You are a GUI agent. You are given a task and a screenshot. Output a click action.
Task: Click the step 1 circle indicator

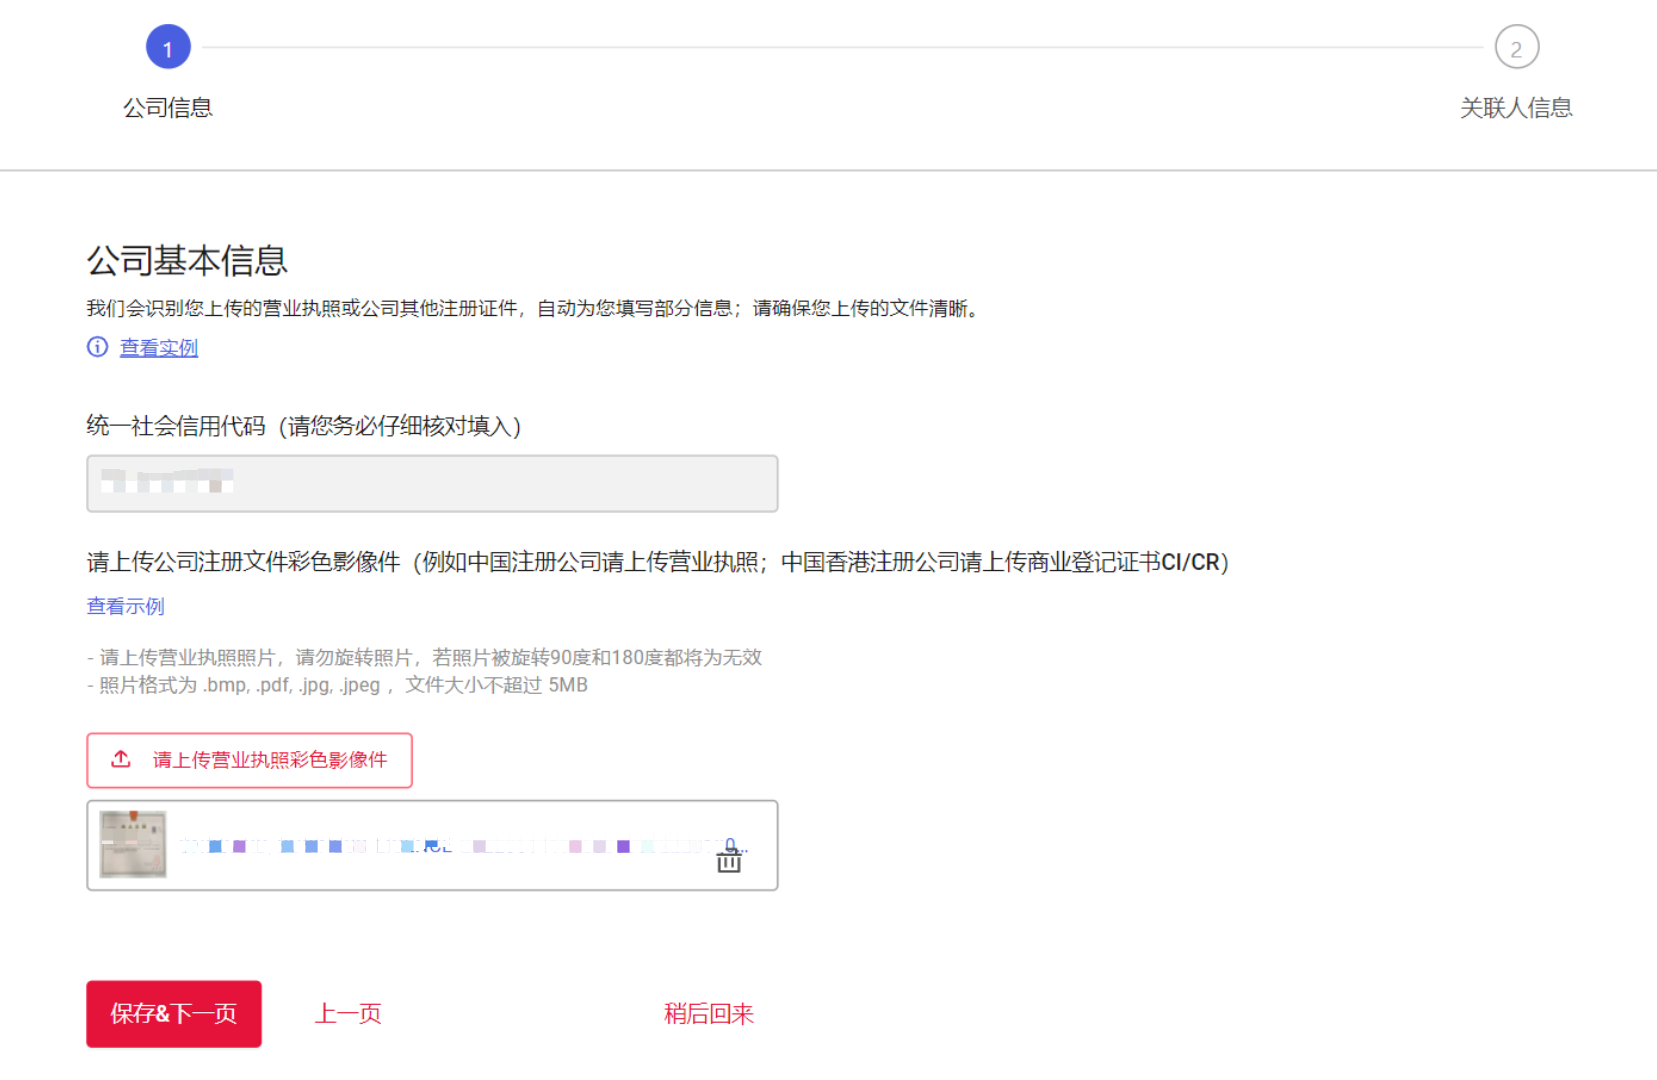click(x=168, y=47)
